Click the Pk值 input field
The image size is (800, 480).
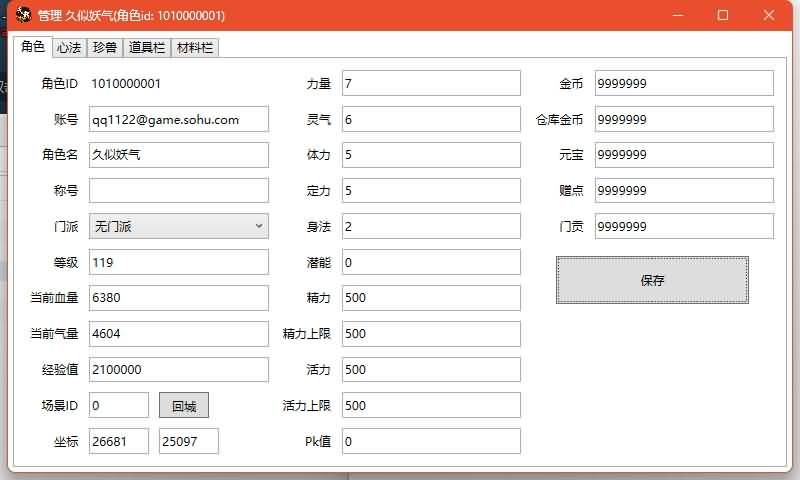[431, 441]
